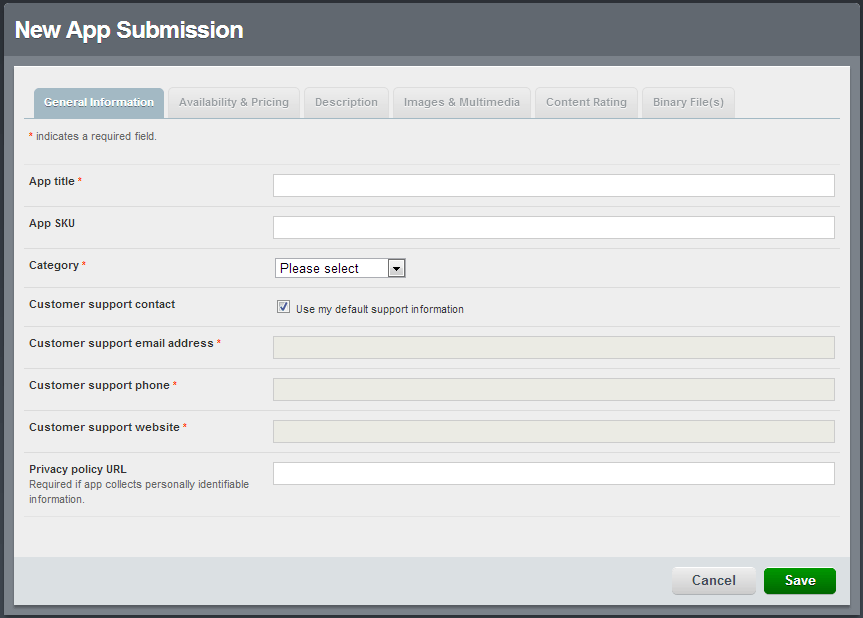Open the Availability & Pricing tab

[x=234, y=103]
